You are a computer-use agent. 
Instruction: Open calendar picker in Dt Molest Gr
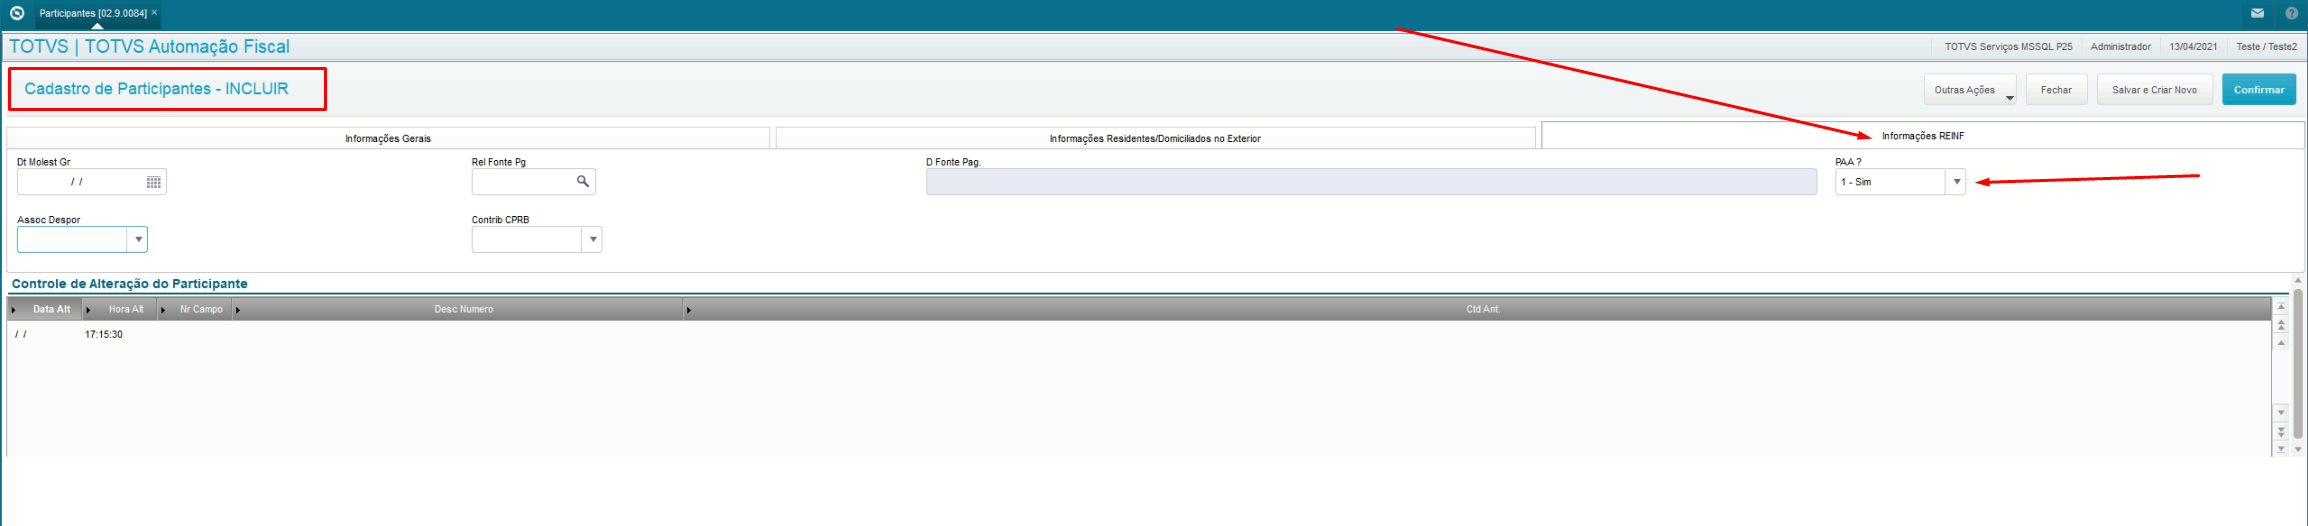154,182
